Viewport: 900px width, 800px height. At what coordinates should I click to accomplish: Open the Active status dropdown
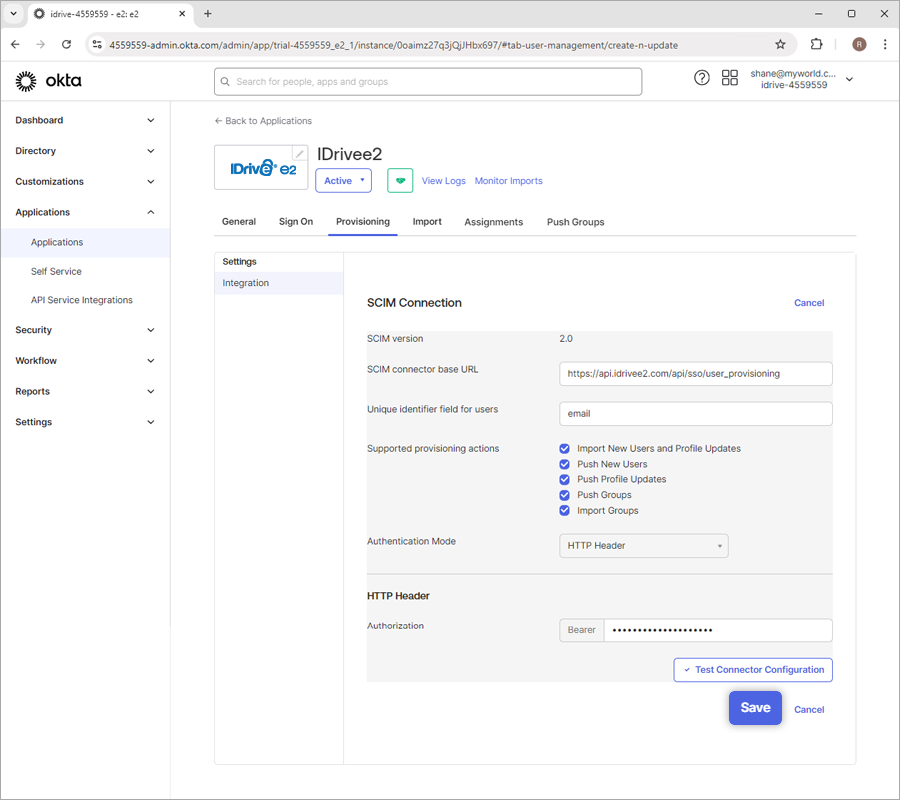pos(343,180)
